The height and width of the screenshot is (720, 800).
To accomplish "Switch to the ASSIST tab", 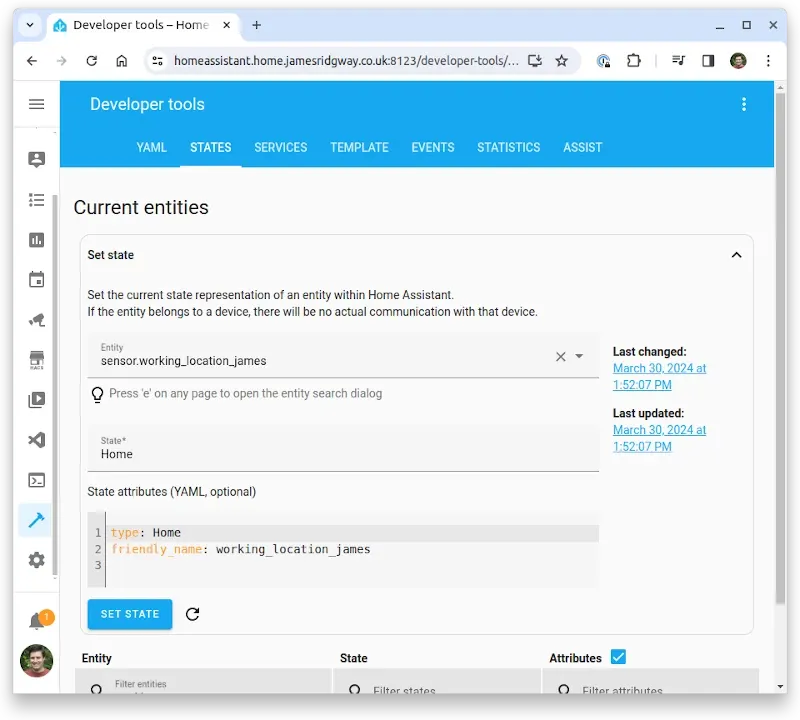I will pyautogui.click(x=583, y=147).
